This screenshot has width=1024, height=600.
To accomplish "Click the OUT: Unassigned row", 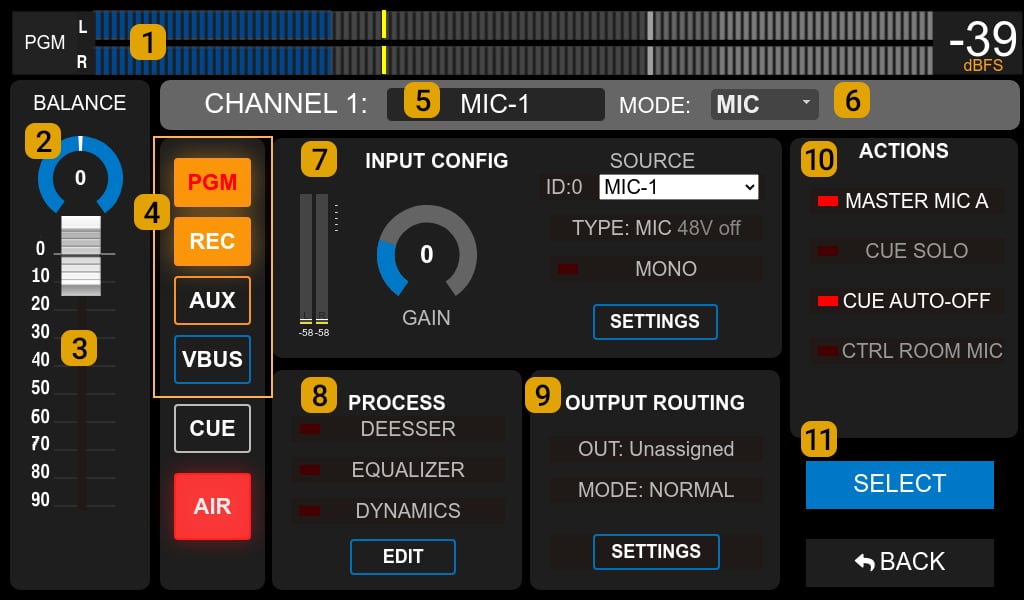I will (656, 449).
